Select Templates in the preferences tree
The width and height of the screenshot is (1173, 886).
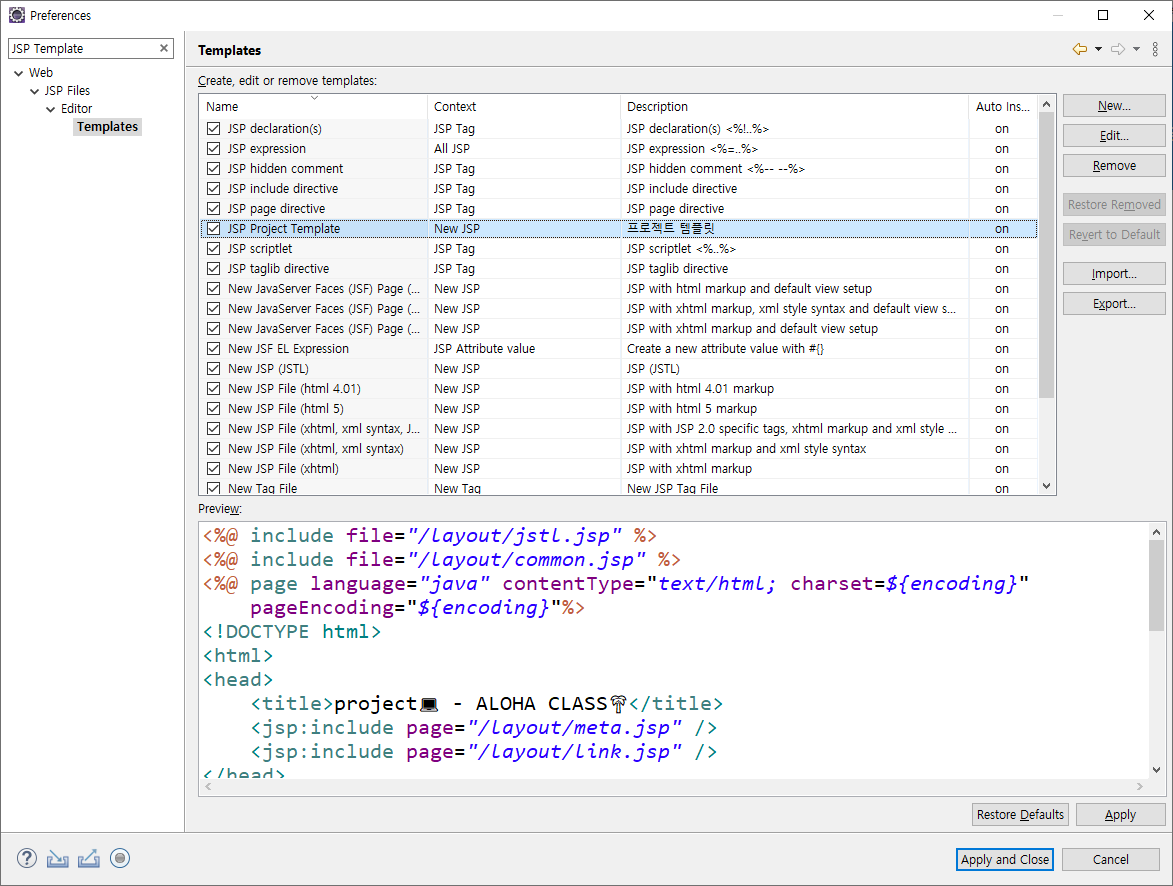(107, 126)
